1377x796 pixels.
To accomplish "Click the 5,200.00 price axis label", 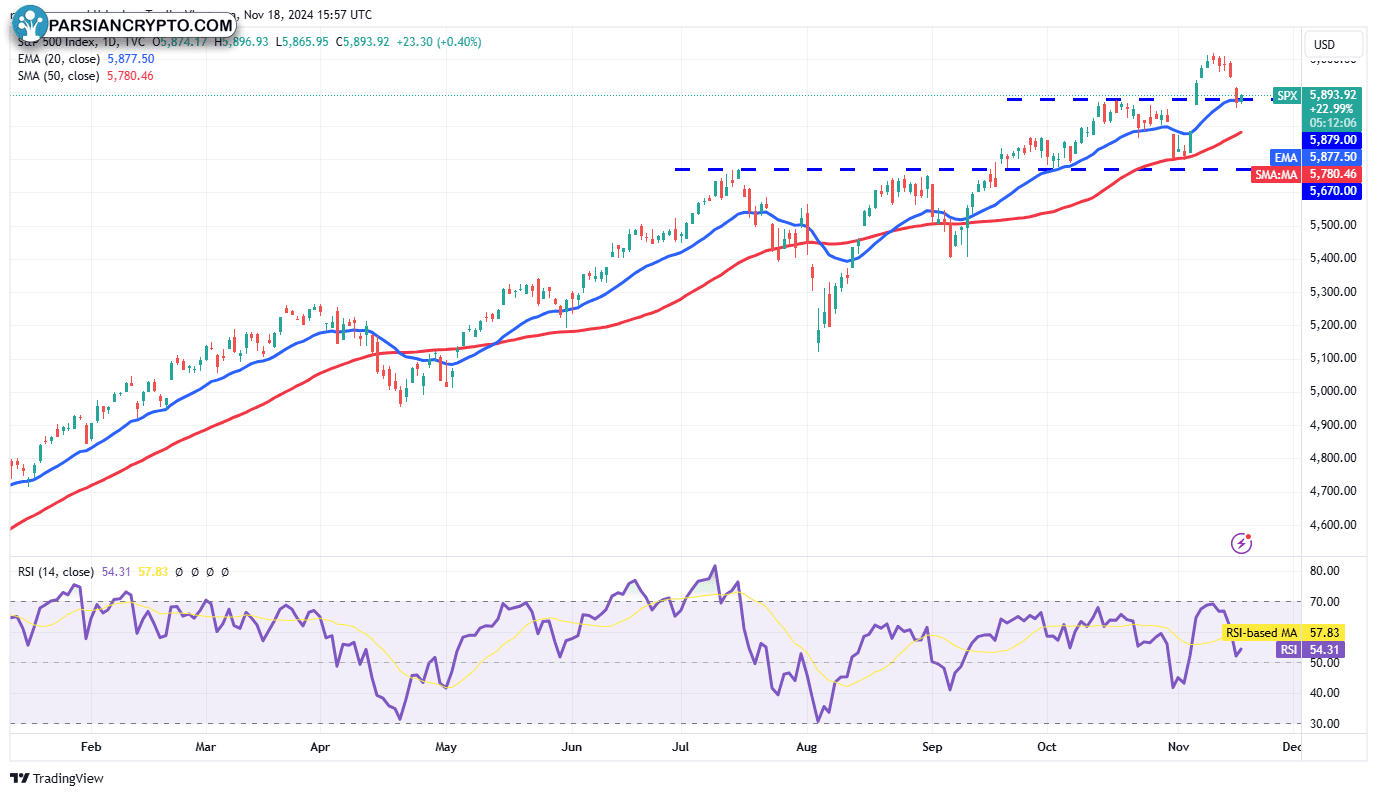I will [1334, 325].
